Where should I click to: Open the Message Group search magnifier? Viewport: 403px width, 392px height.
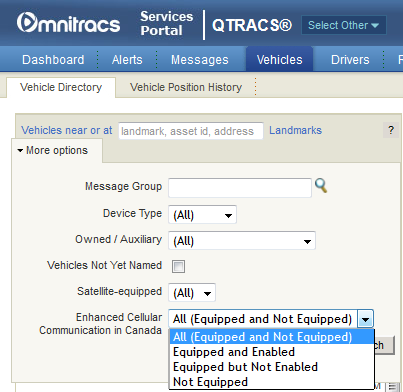coord(321,186)
